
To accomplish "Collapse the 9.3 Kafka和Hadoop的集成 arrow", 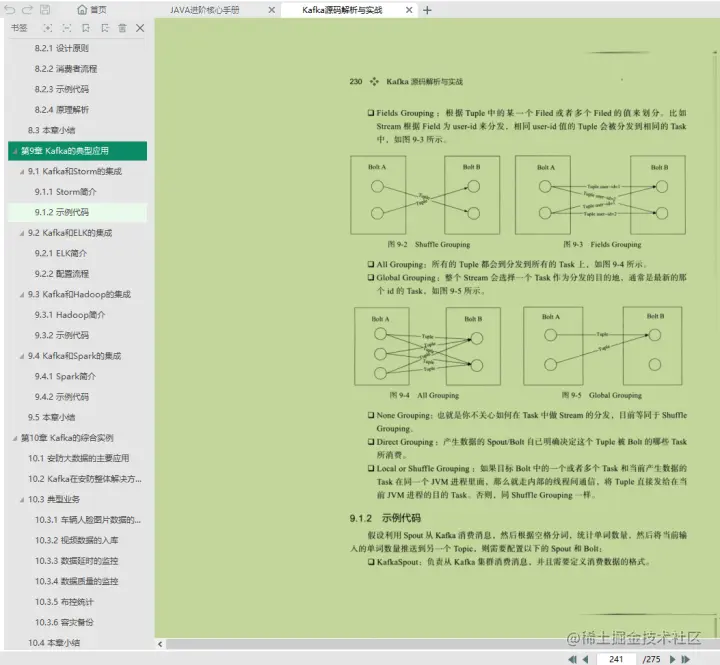I will pyautogui.click(x=22, y=295).
